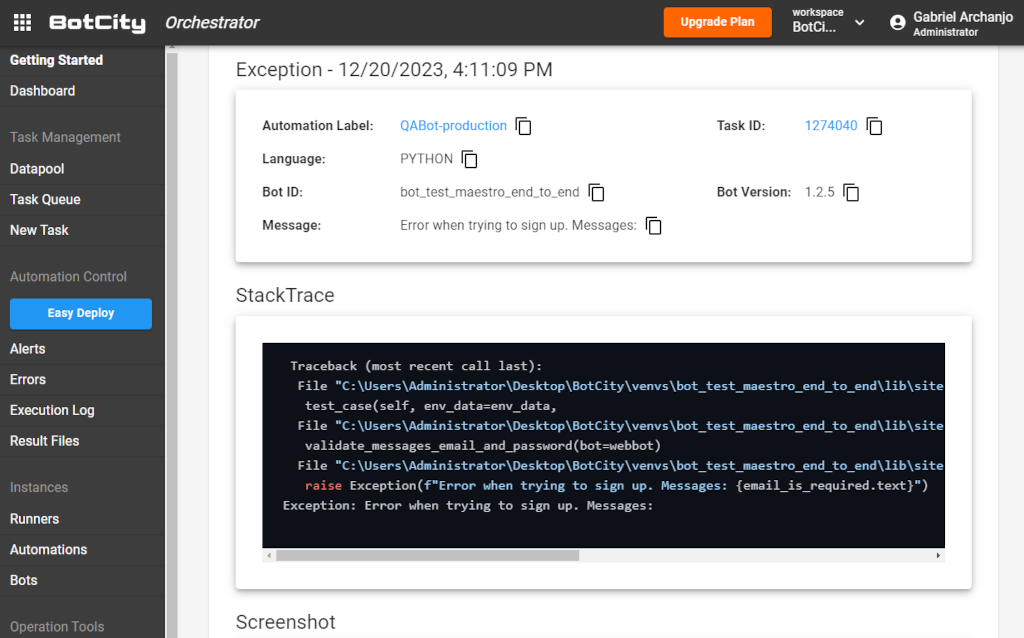Image resolution: width=1024 pixels, height=638 pixels.
Task: Go to Errors in sidebar
Action: [x=28, y=379]
